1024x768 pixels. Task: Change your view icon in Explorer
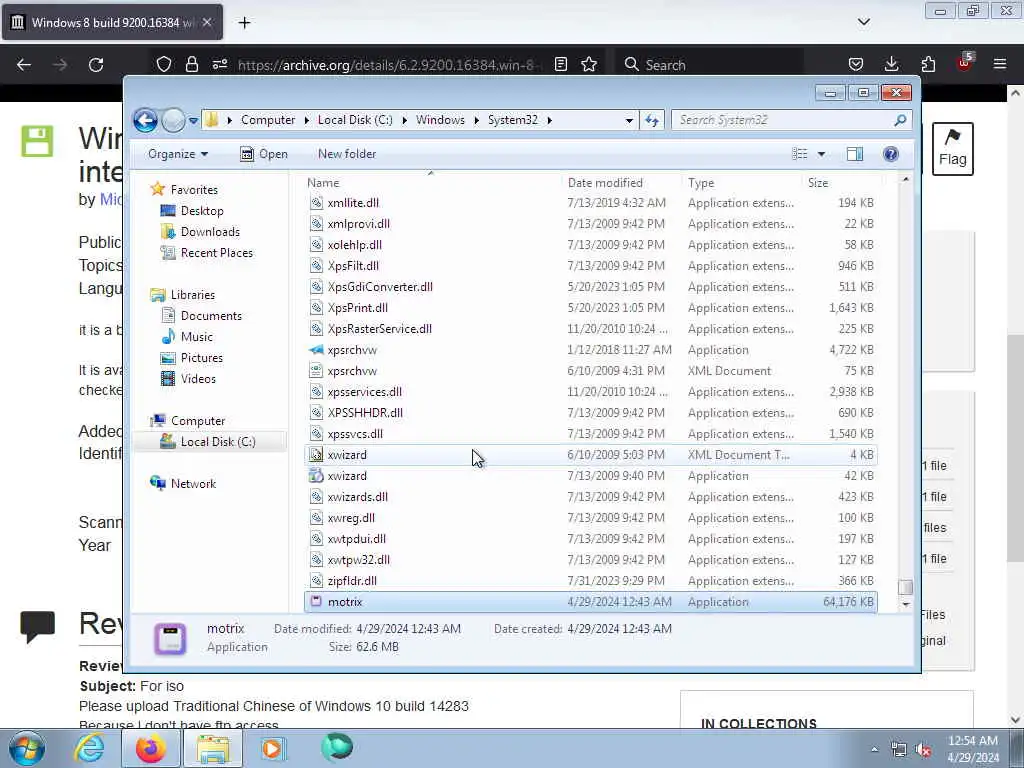tap(800, 154)
